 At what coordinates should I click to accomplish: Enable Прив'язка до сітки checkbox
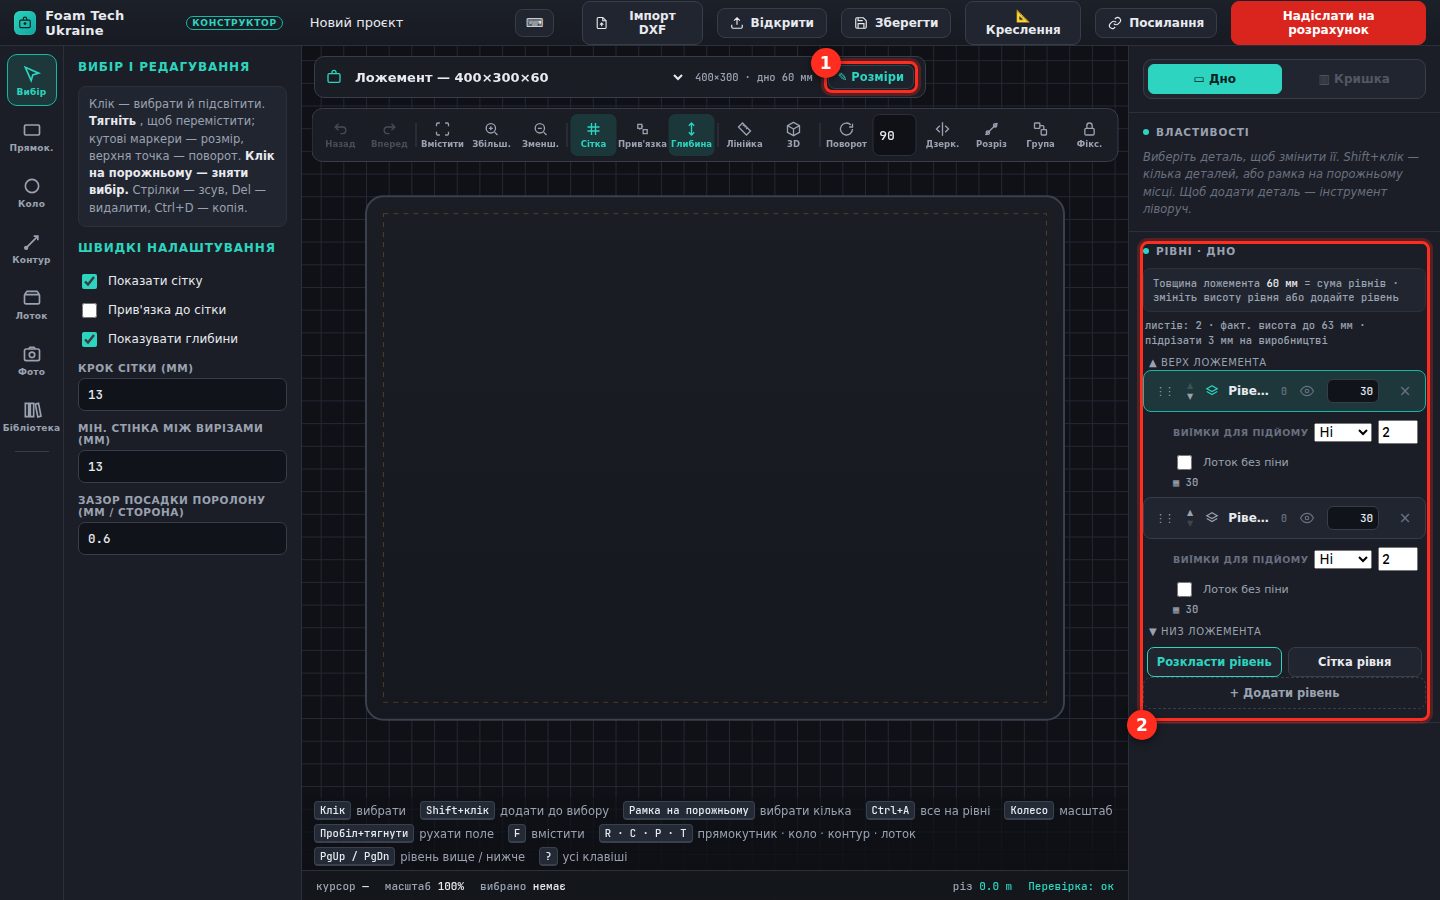89,310
